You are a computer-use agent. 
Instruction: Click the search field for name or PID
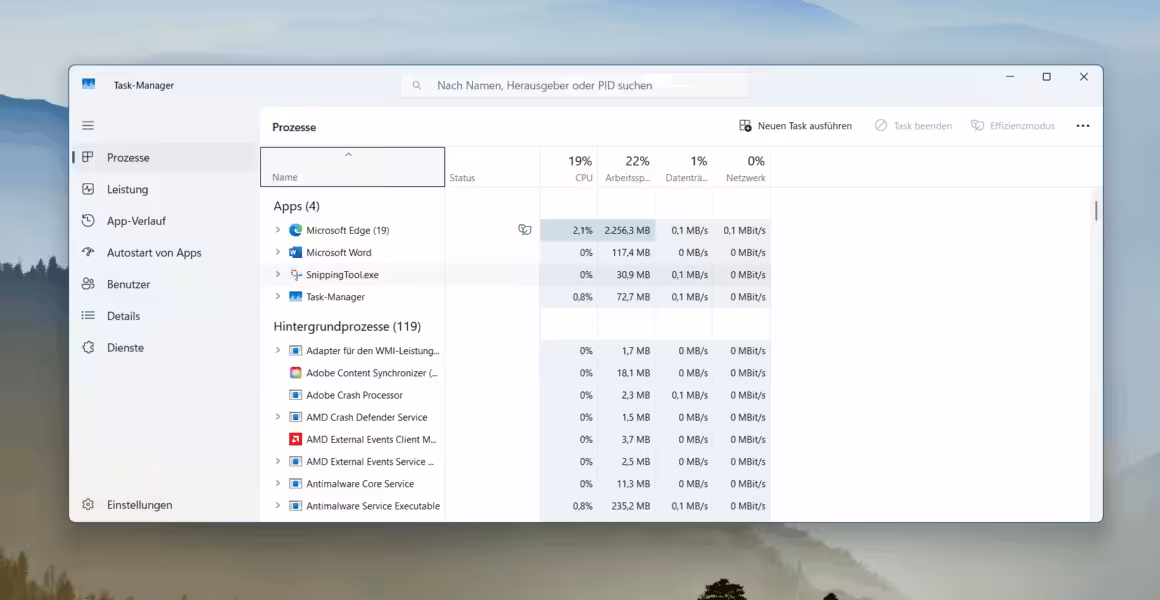click(575, 85)
